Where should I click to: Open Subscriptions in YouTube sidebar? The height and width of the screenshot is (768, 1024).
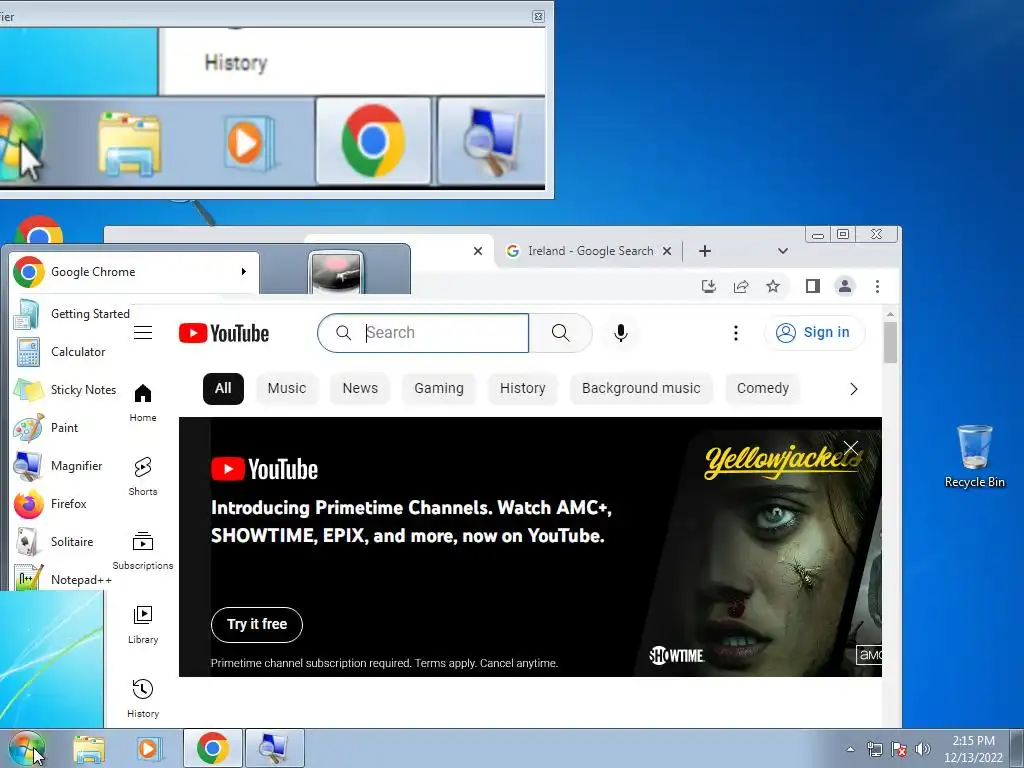[x=143, y=551]
